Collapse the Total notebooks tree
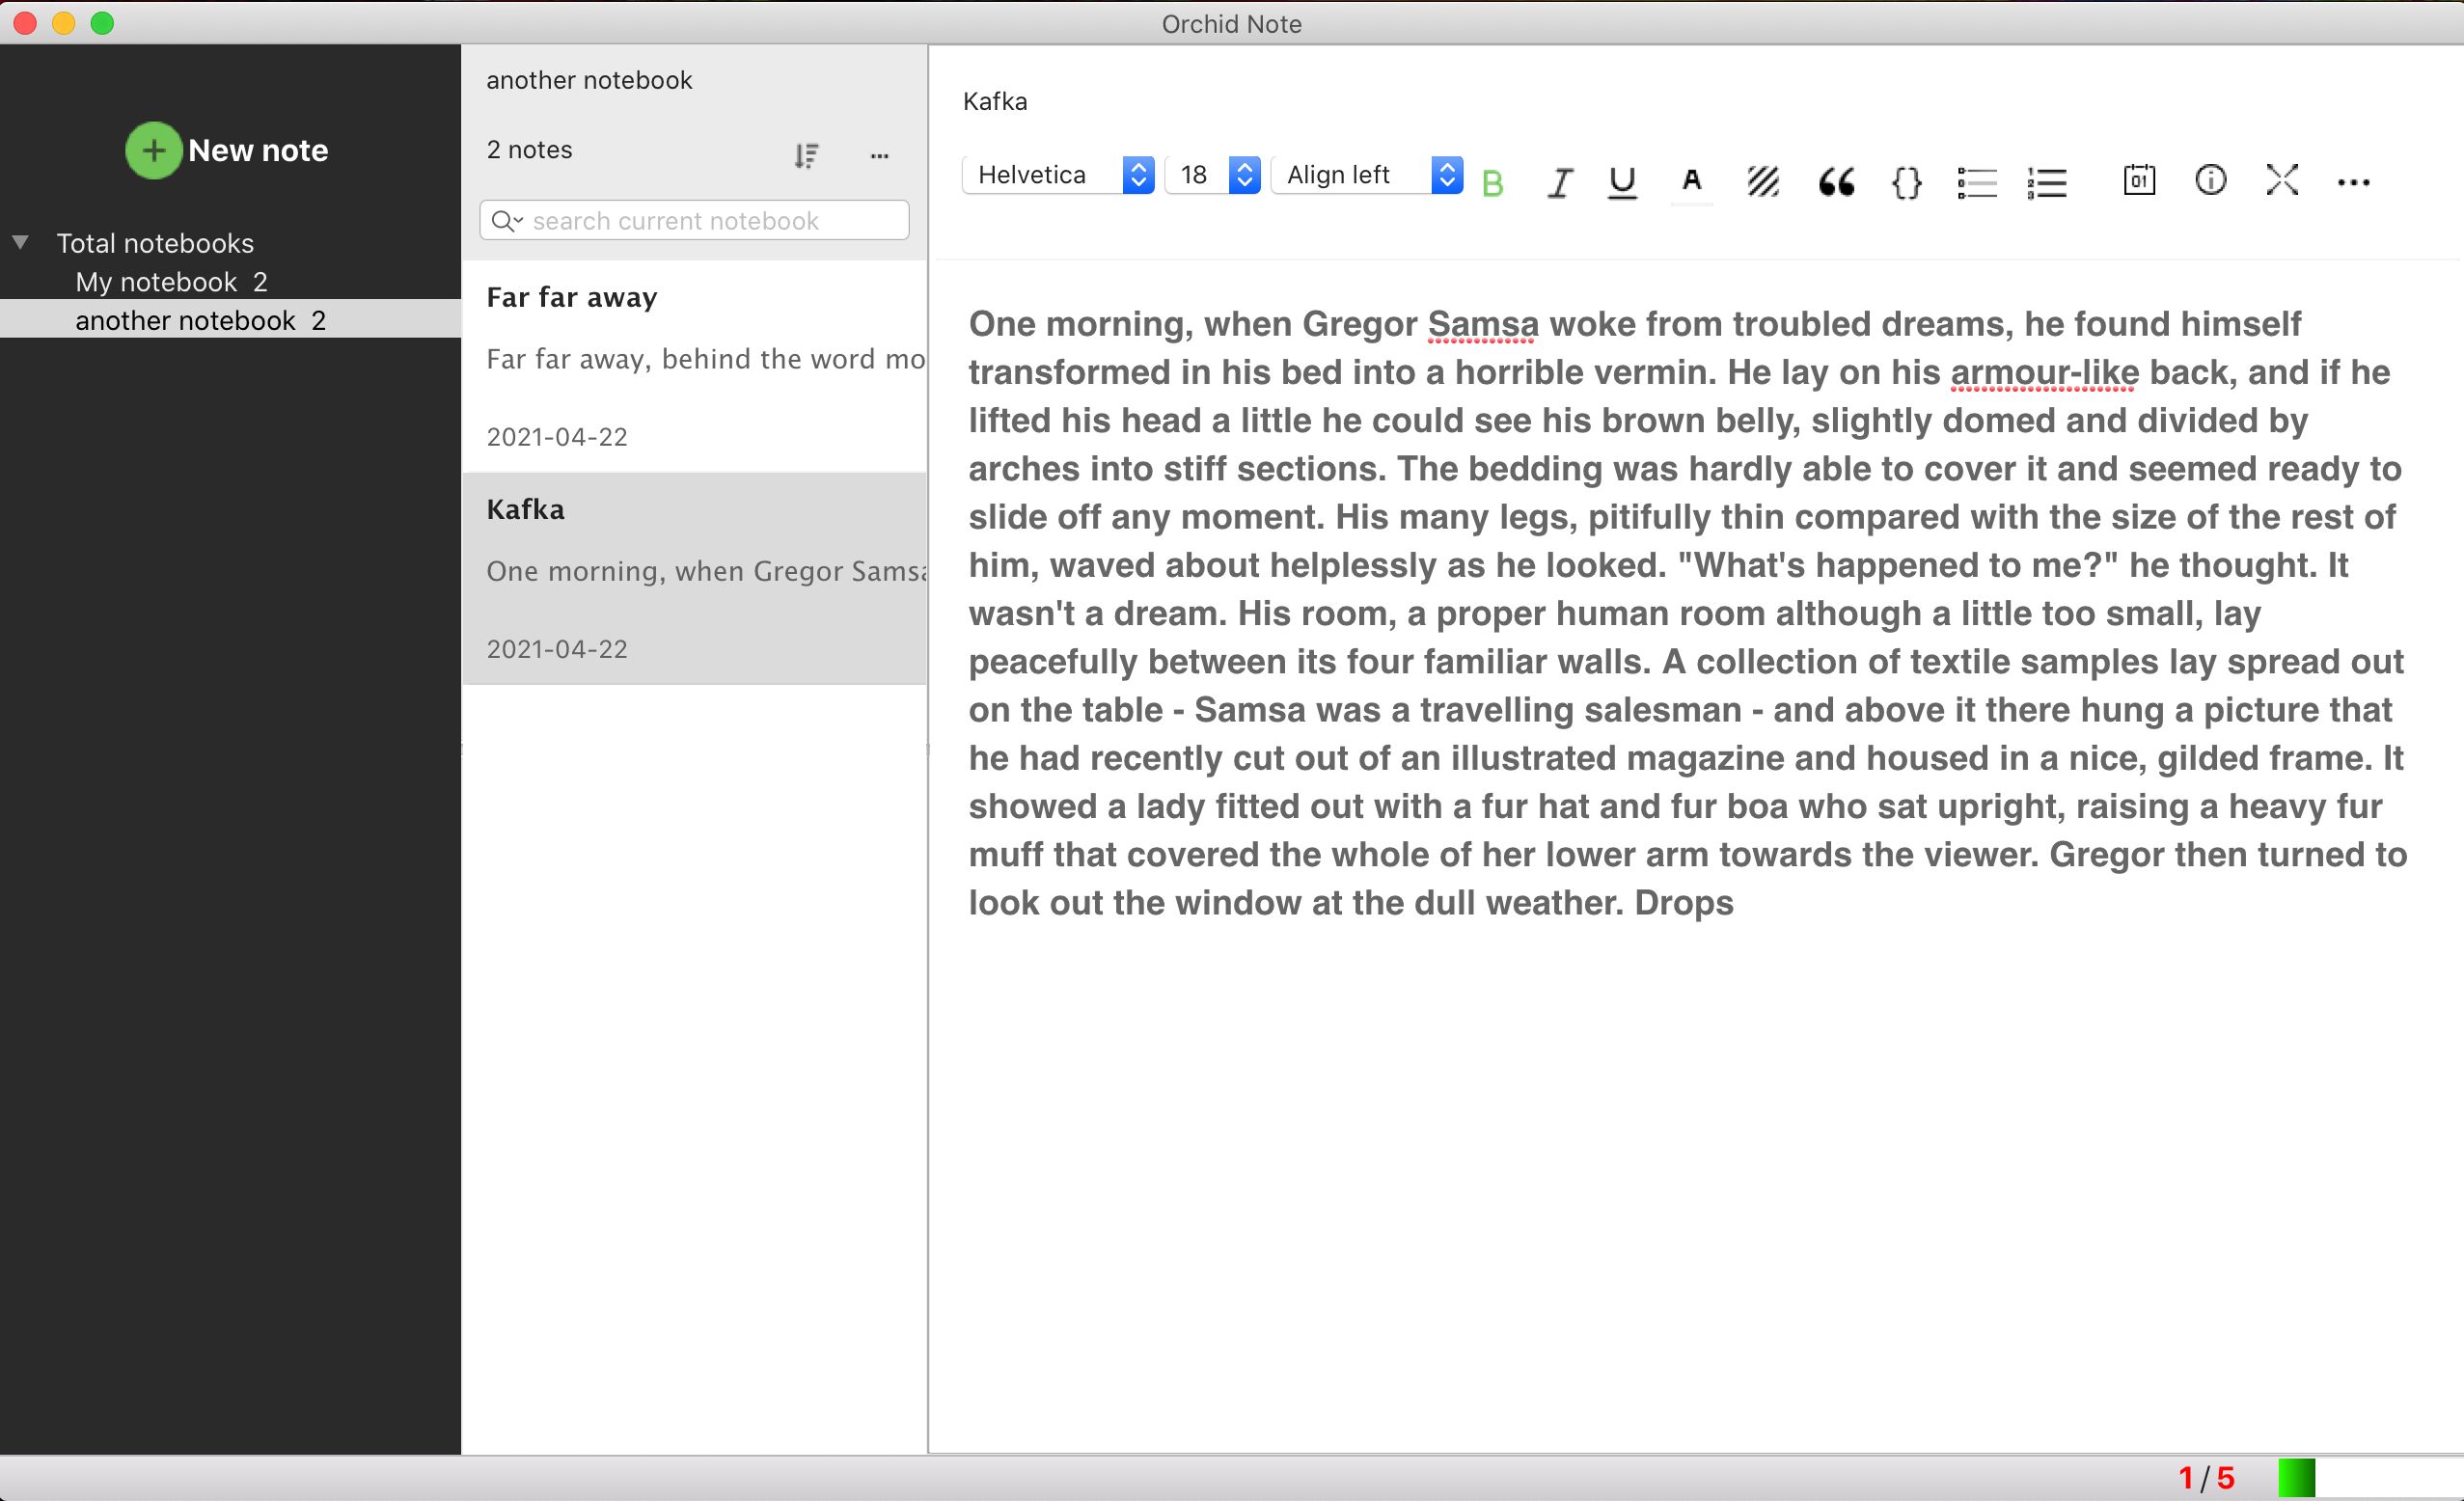The image size is (2464, 1501). pos(20,243)
